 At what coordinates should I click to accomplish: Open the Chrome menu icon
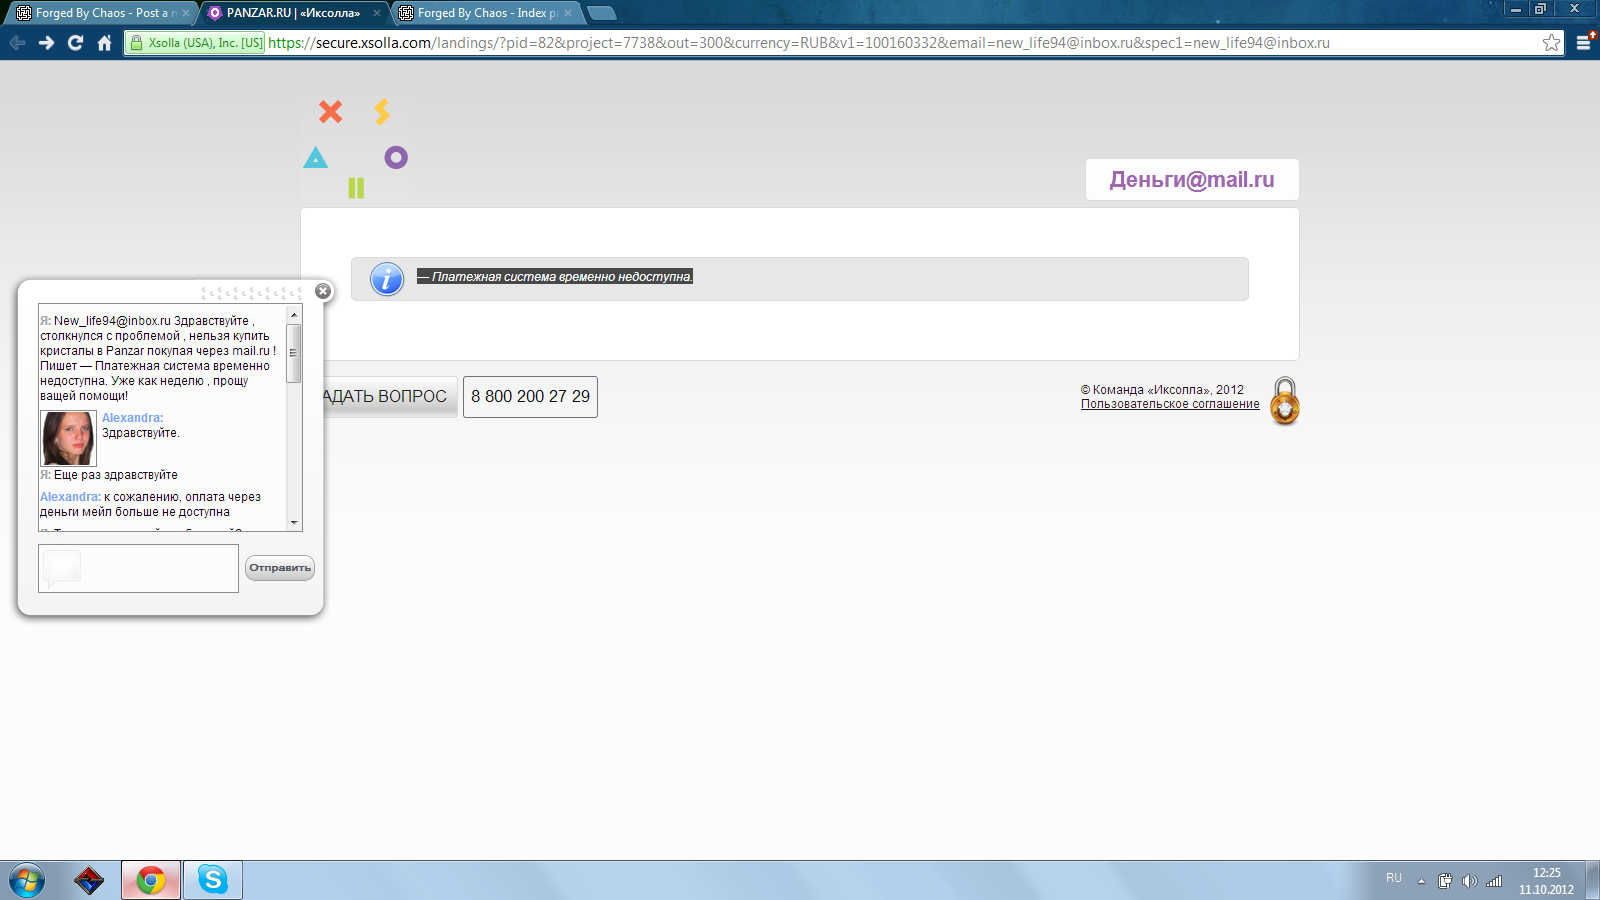click(x=1584, y=42)
